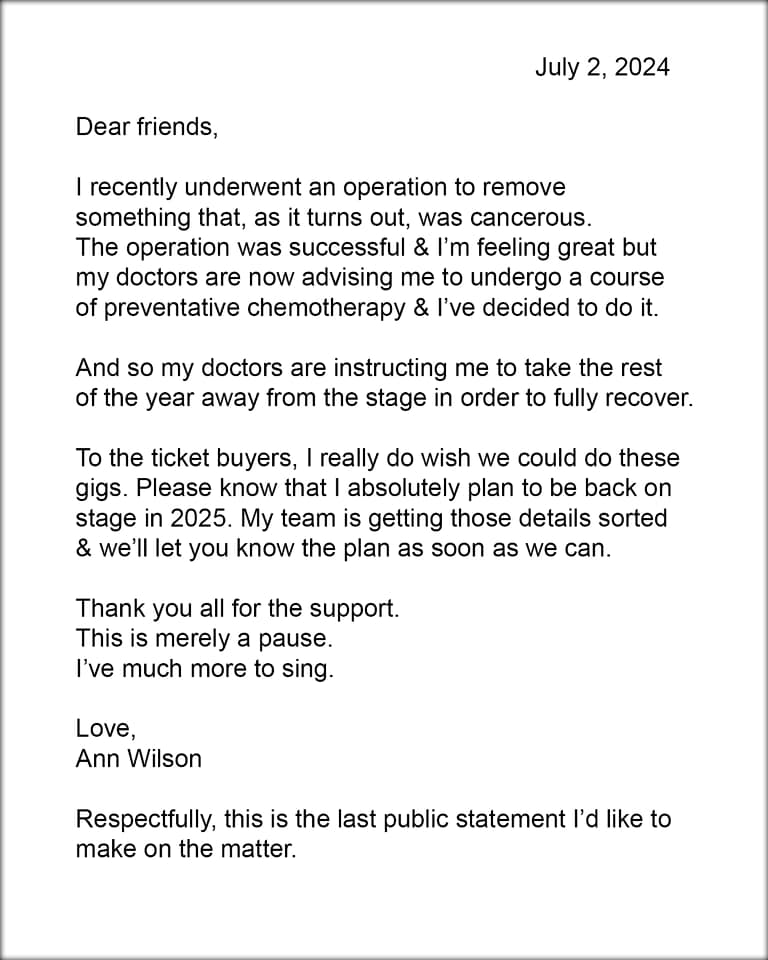Click the words "make on the matter."

186,849
